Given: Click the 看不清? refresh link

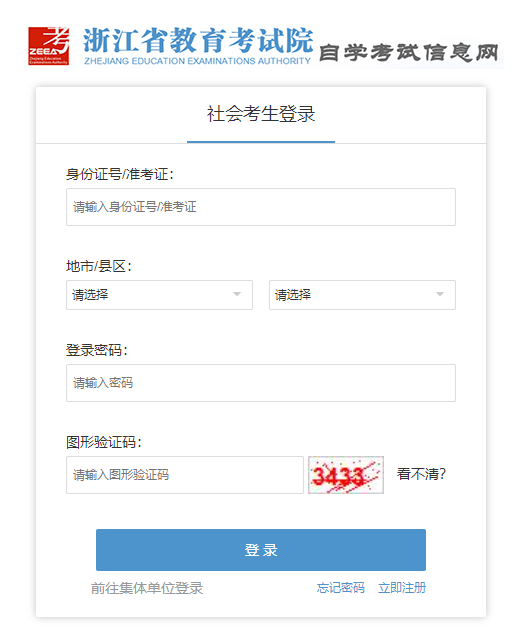Looking at the screenshot, I should coord(421,474).
